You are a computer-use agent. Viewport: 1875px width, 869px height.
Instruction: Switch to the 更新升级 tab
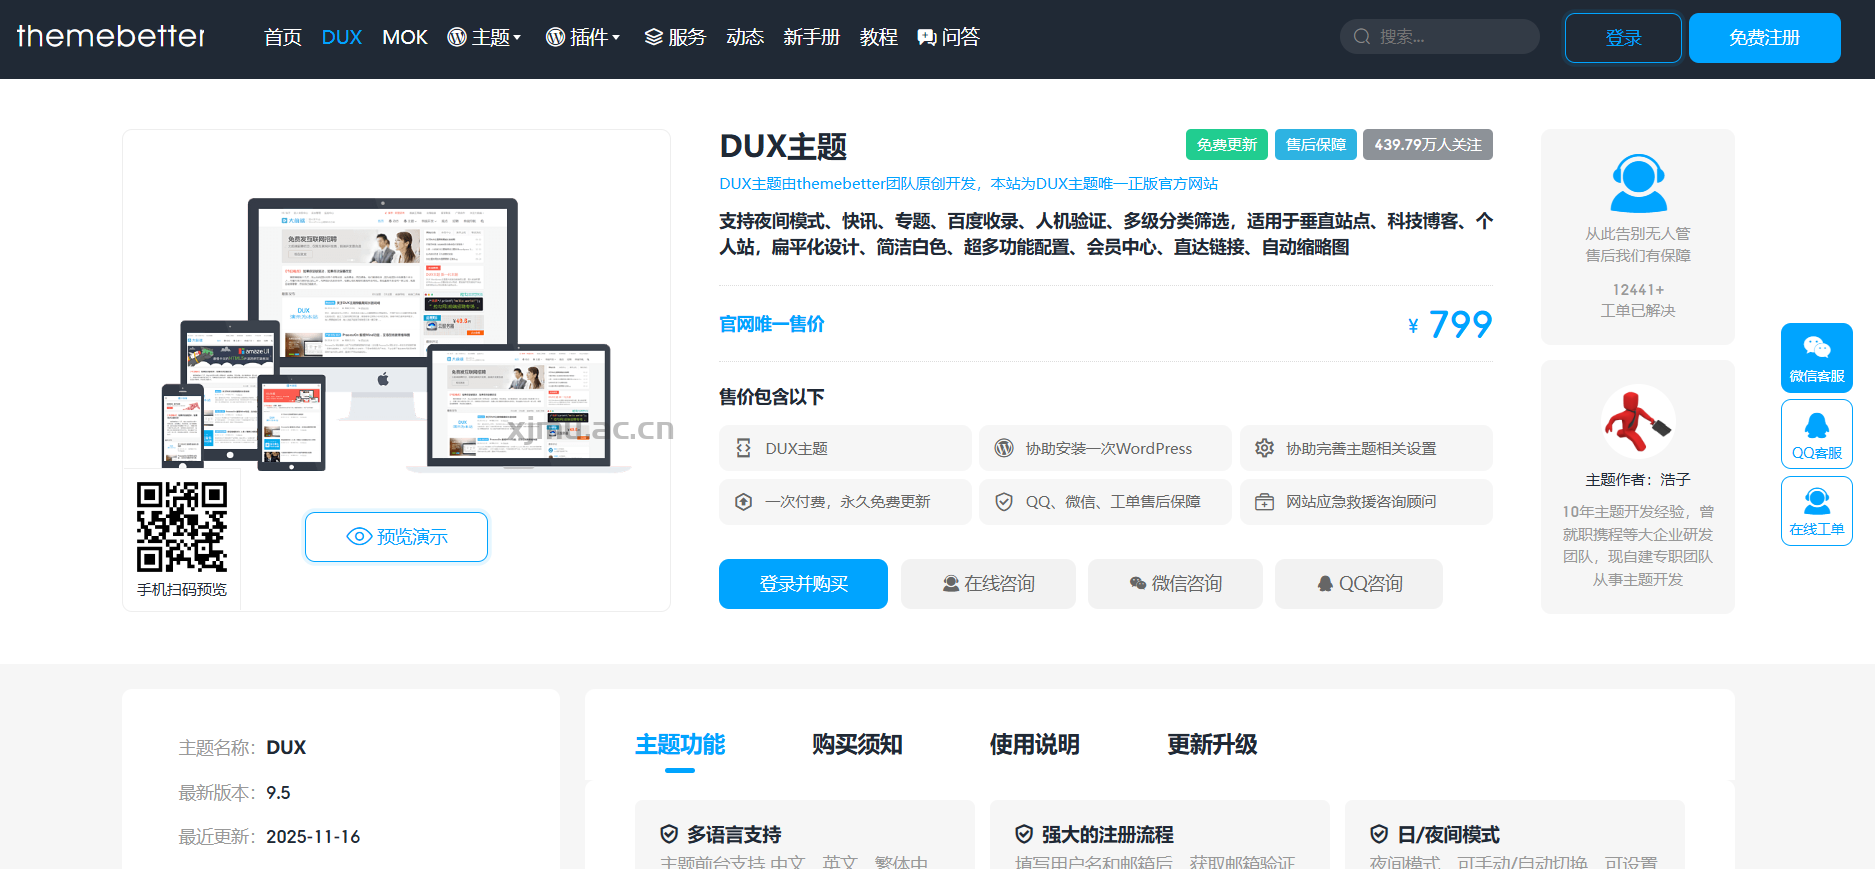(1212, 745)
